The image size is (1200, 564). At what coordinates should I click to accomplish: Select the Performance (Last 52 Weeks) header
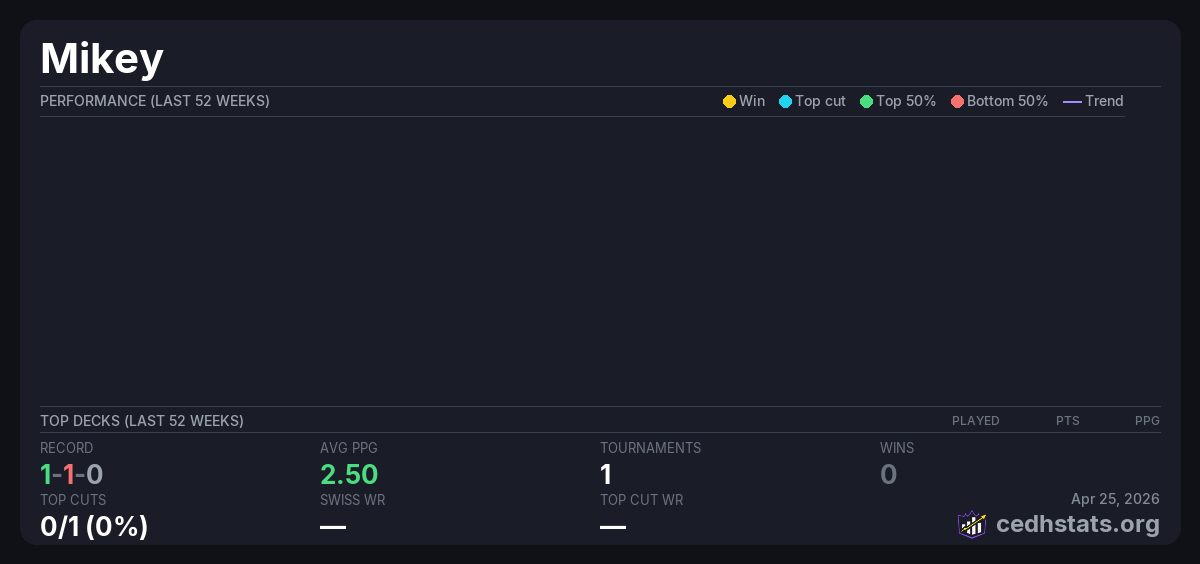(155, 101)
